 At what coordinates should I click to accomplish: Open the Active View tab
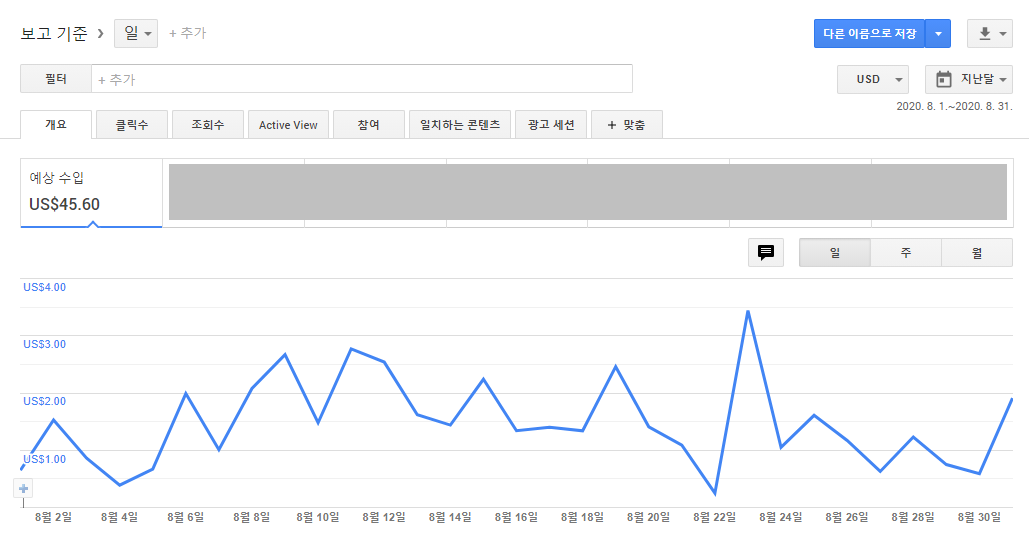click(x=288, y=125)
